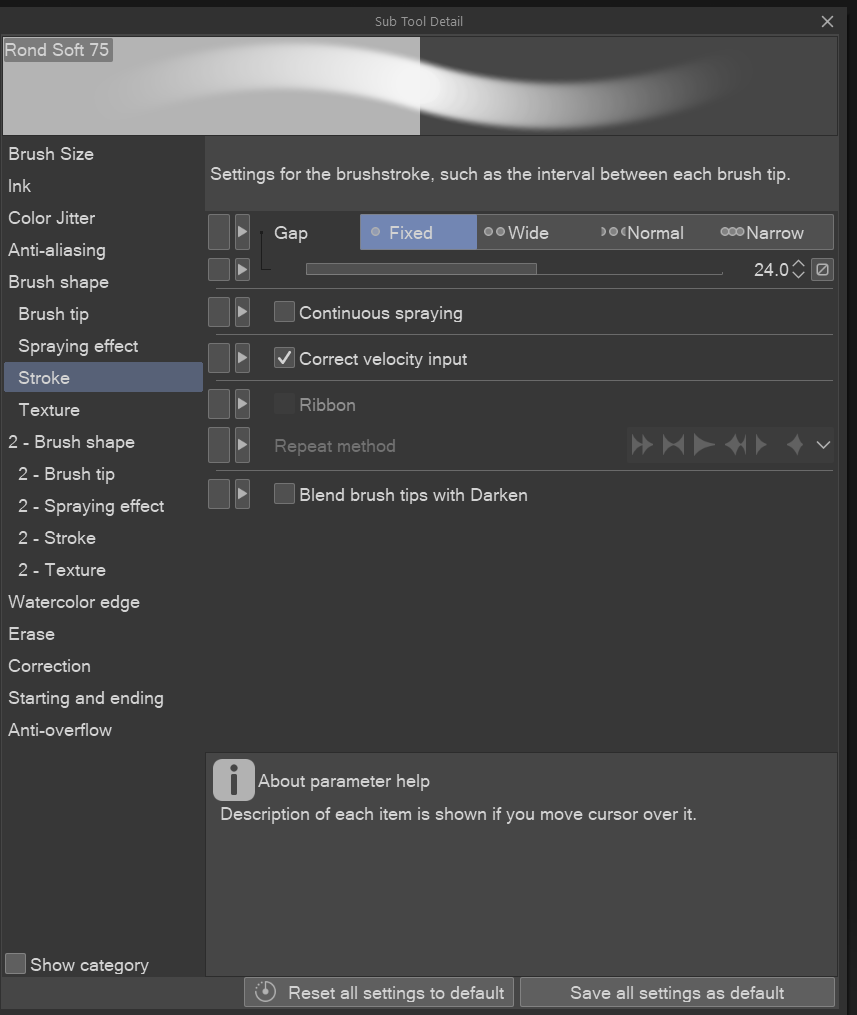Toggle Ribbon display in Tool Property box
The height and width of the screenshot is (1015, 857).
(219, 404)
